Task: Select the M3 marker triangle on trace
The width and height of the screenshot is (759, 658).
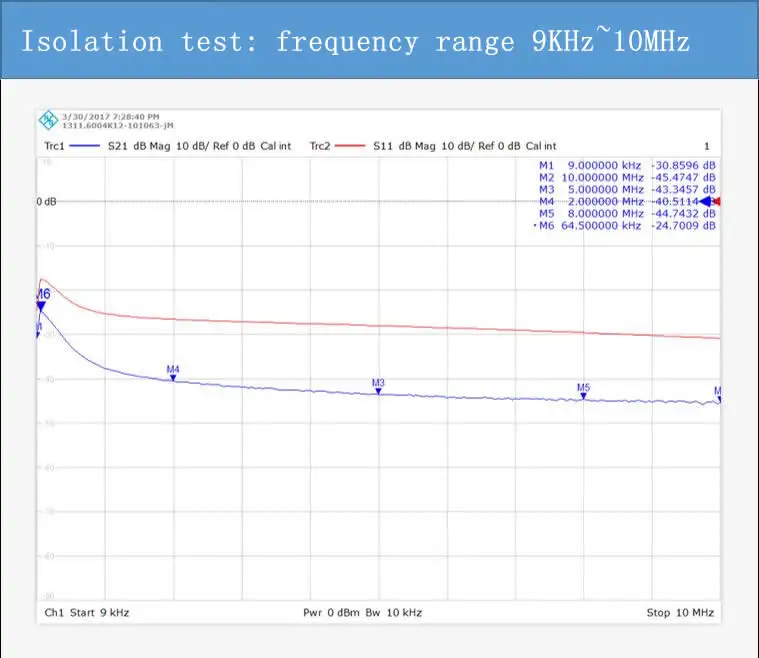Action: point(379,391)
